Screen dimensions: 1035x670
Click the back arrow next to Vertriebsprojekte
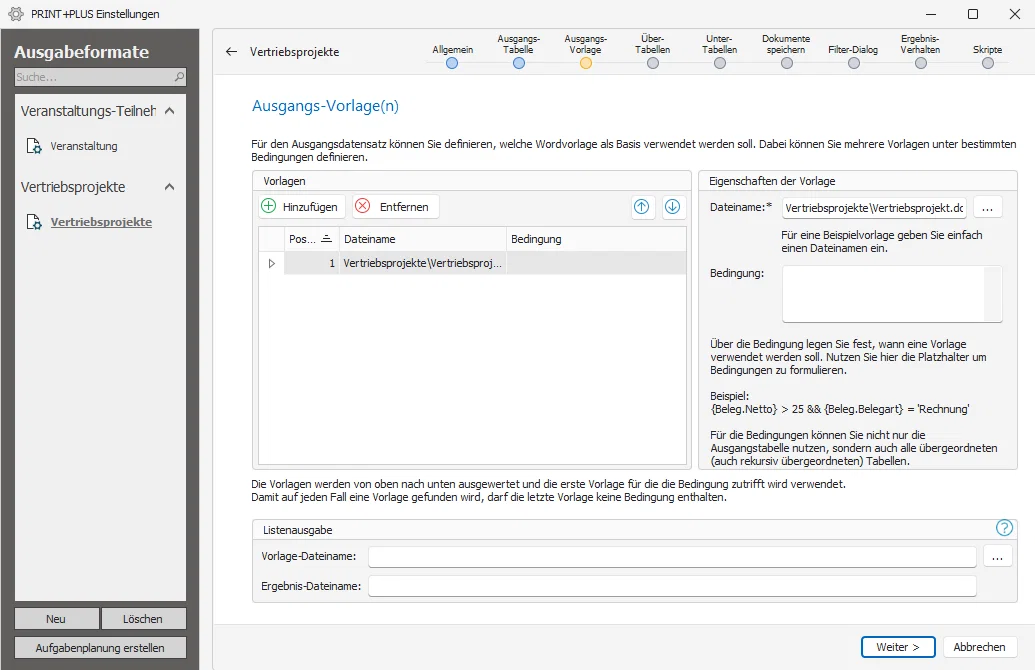point(231,51)
